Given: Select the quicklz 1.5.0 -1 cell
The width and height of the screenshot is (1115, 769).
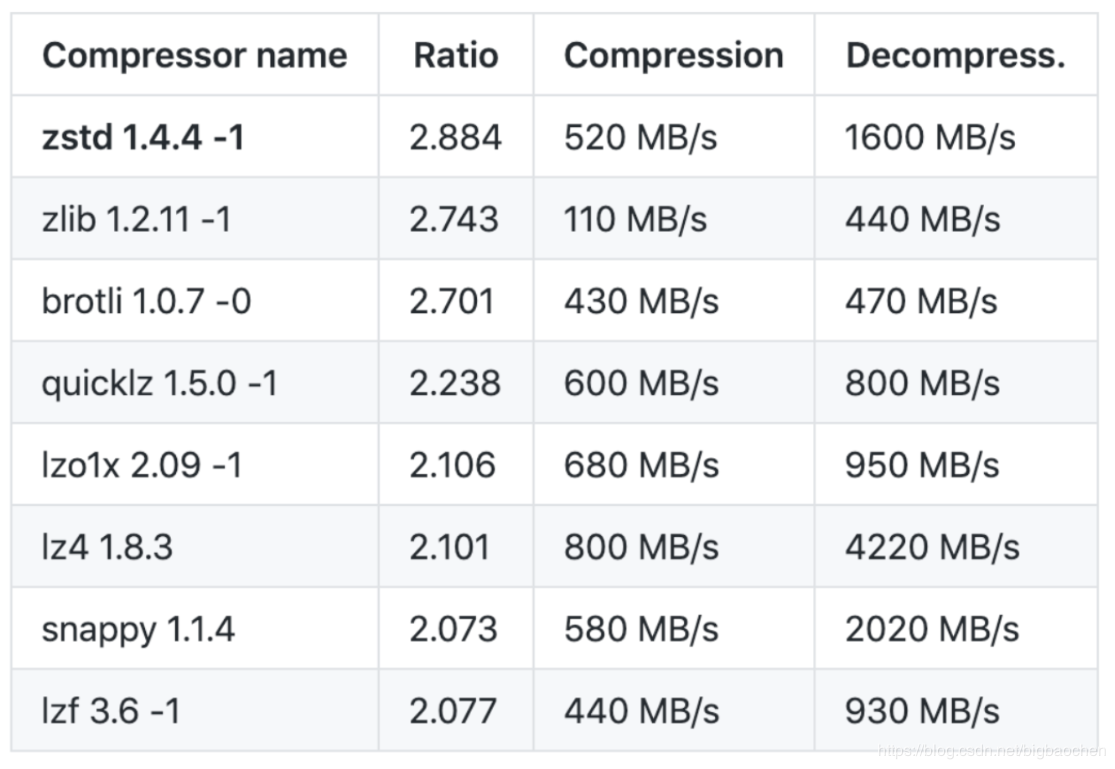Looking at the screenshot, I should pyautogui.click(x=159, y=383).
